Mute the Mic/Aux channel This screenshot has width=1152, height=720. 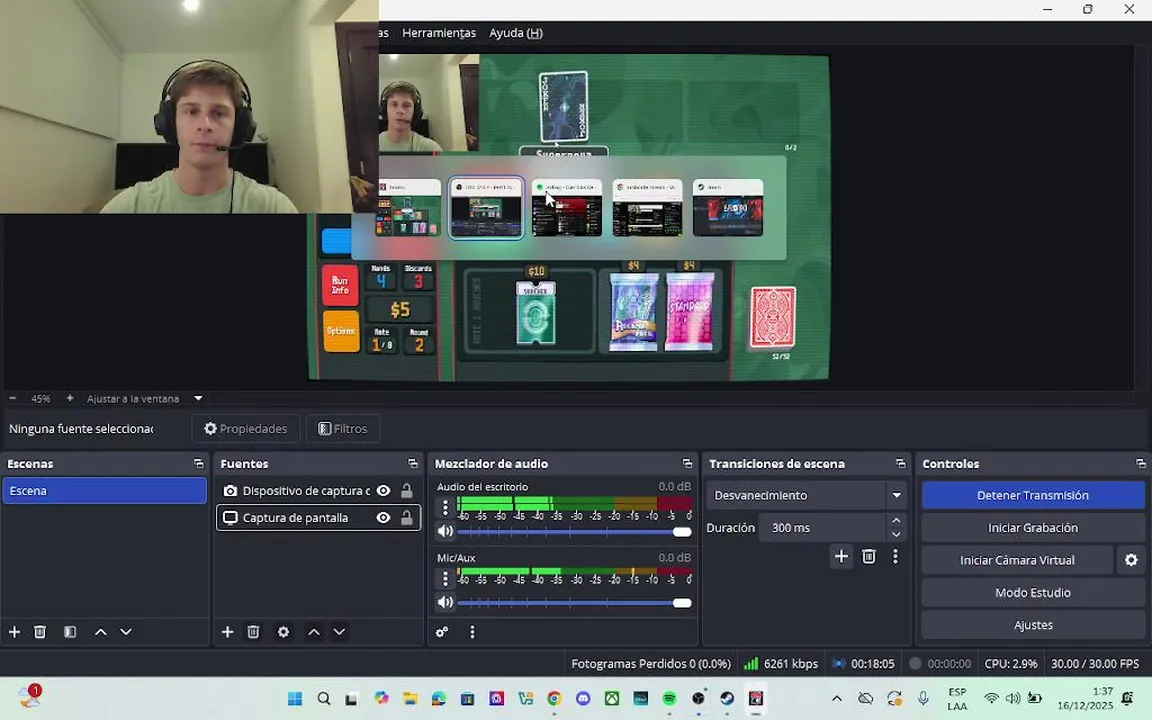point(444,602)
